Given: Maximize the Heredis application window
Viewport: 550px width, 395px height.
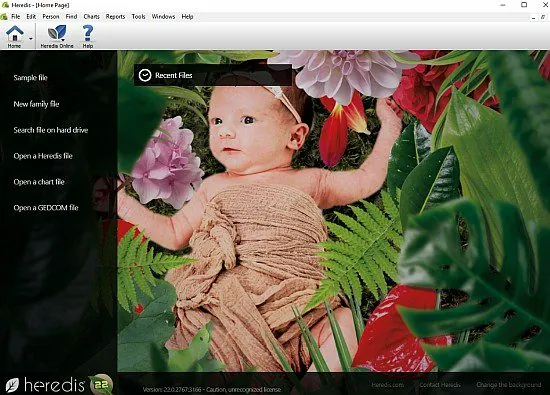Looking at the screenshot, I should point(524,5).
